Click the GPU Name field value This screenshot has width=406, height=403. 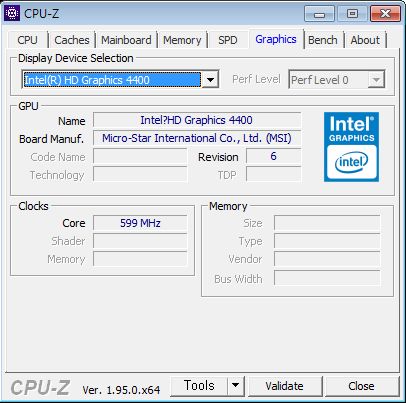(x=197, y=120)
